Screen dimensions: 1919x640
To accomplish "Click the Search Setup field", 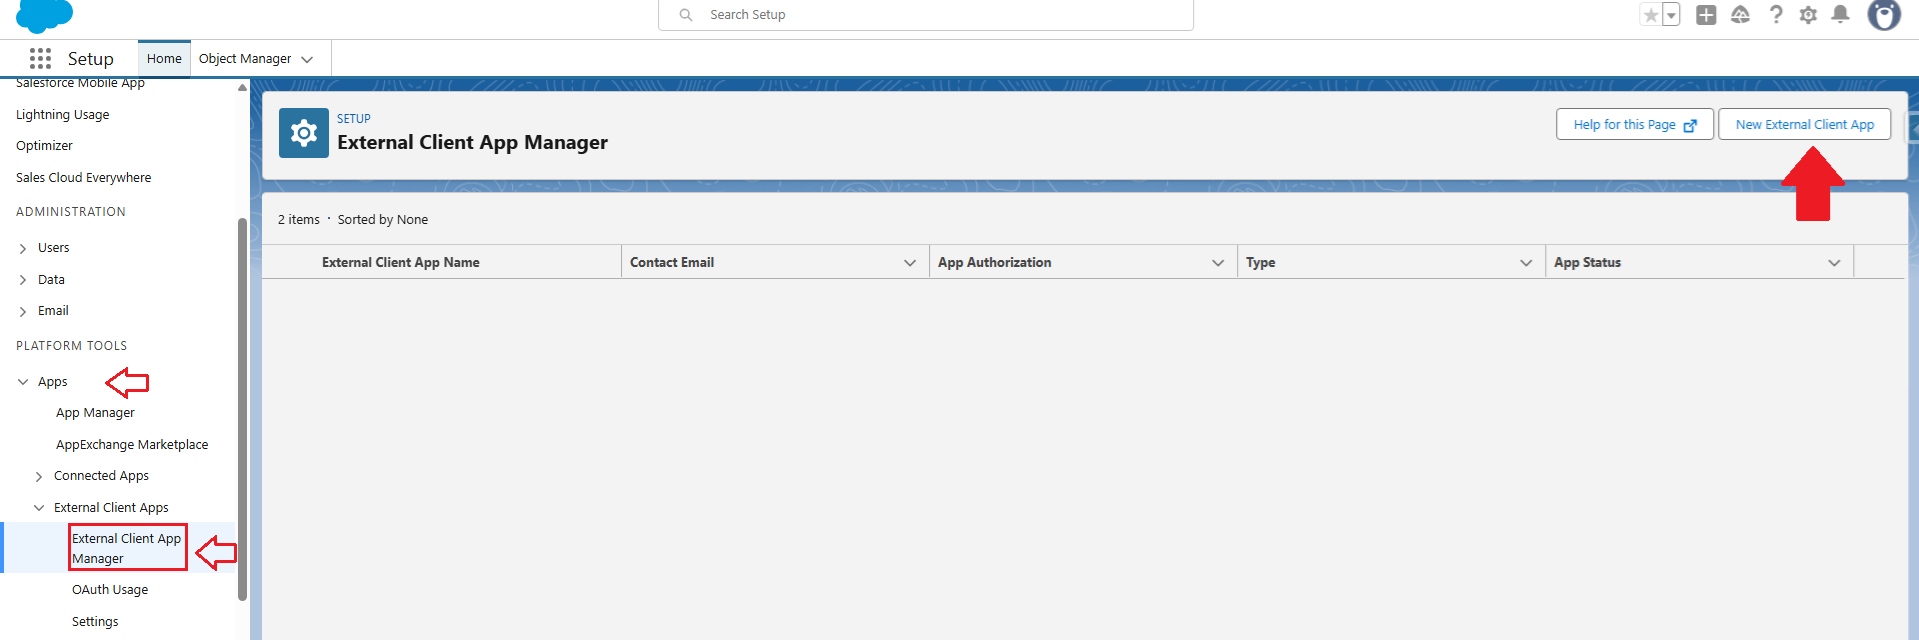I will point(925,15).
